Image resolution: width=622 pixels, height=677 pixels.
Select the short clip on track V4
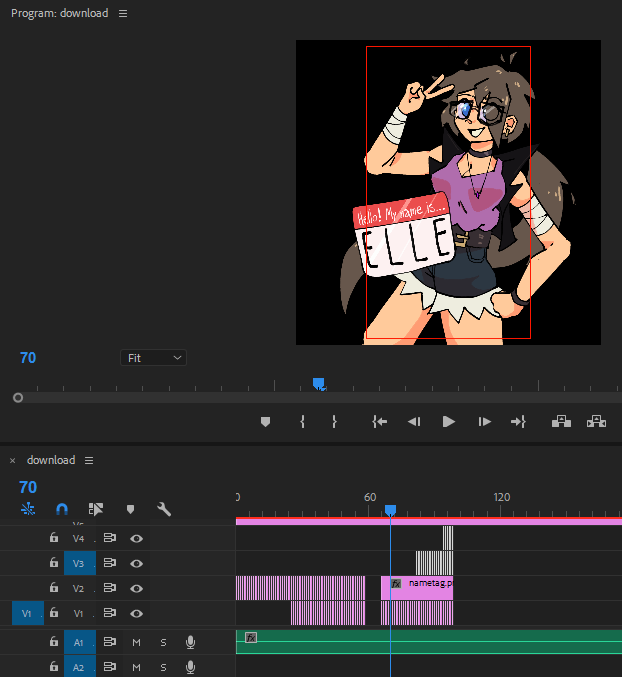[x=448, y=538]
